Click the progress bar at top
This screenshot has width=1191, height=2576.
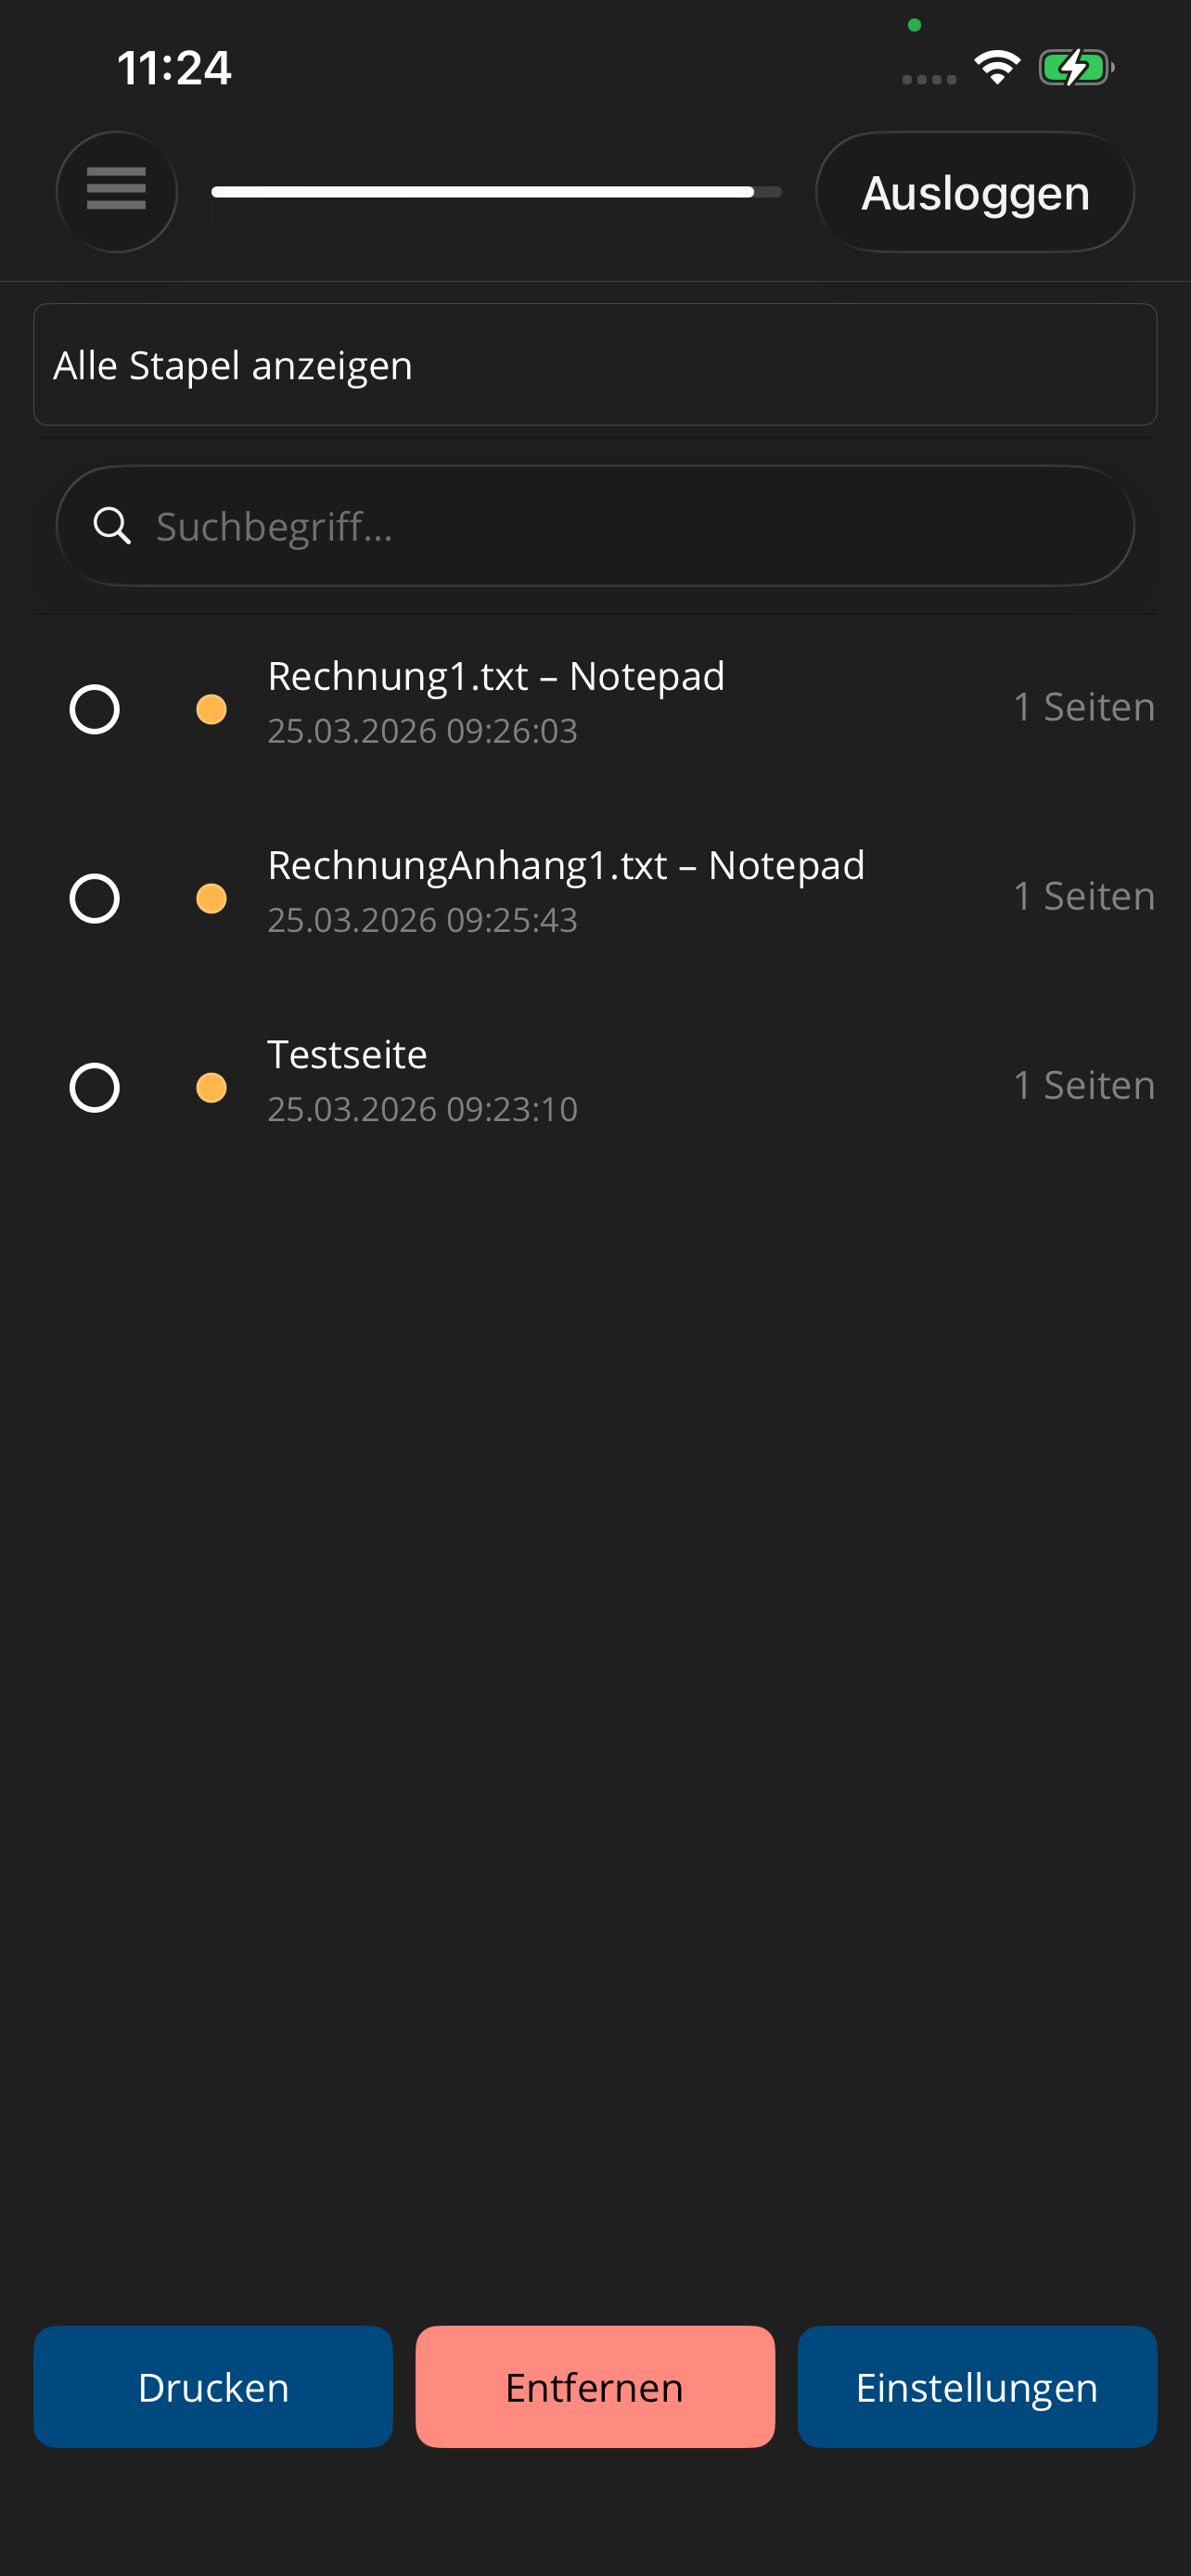[496, 192]
